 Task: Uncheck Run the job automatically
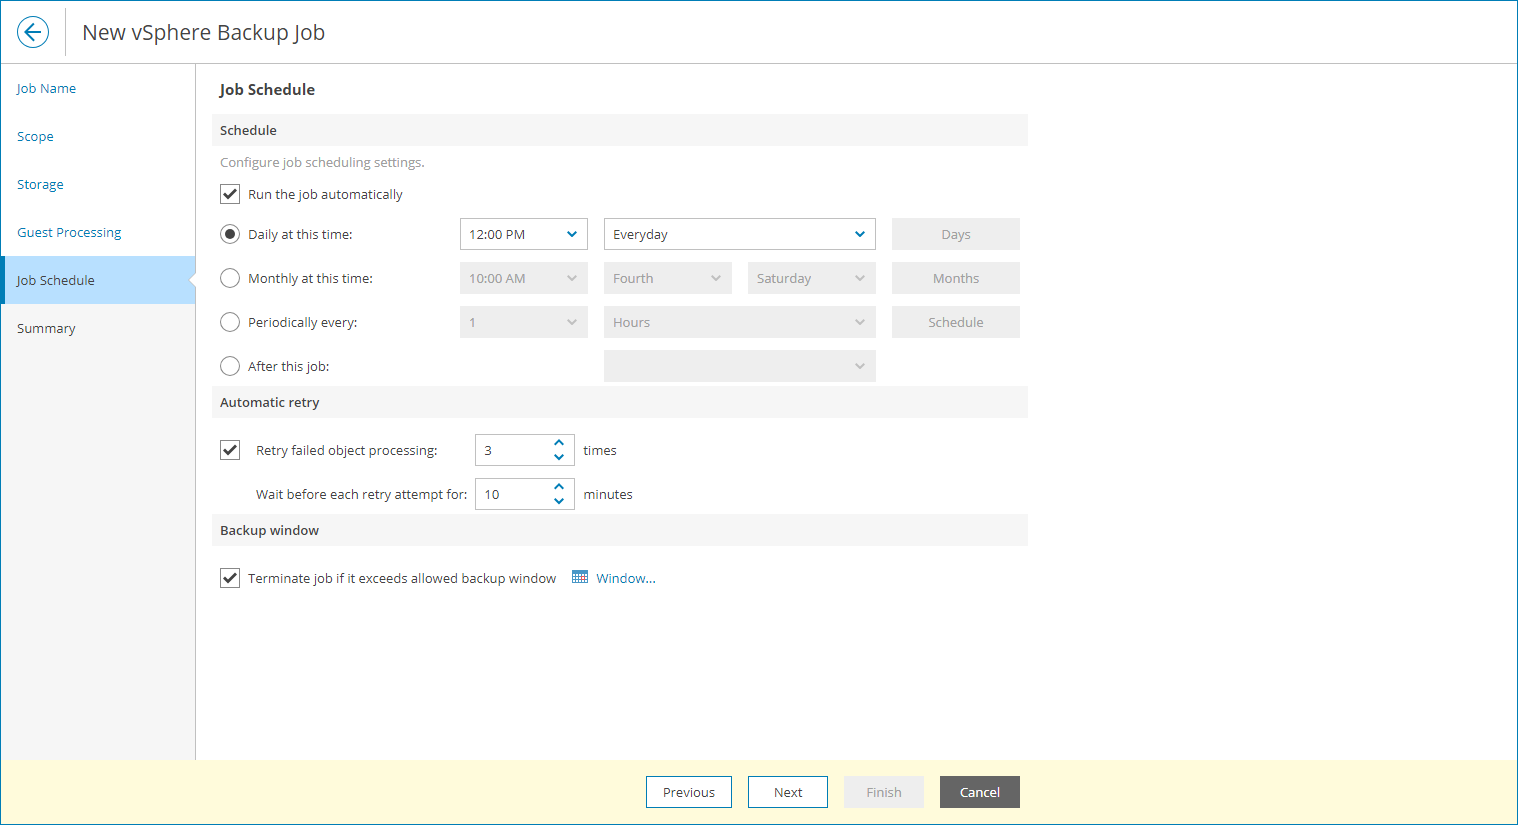tap(230, 194)
